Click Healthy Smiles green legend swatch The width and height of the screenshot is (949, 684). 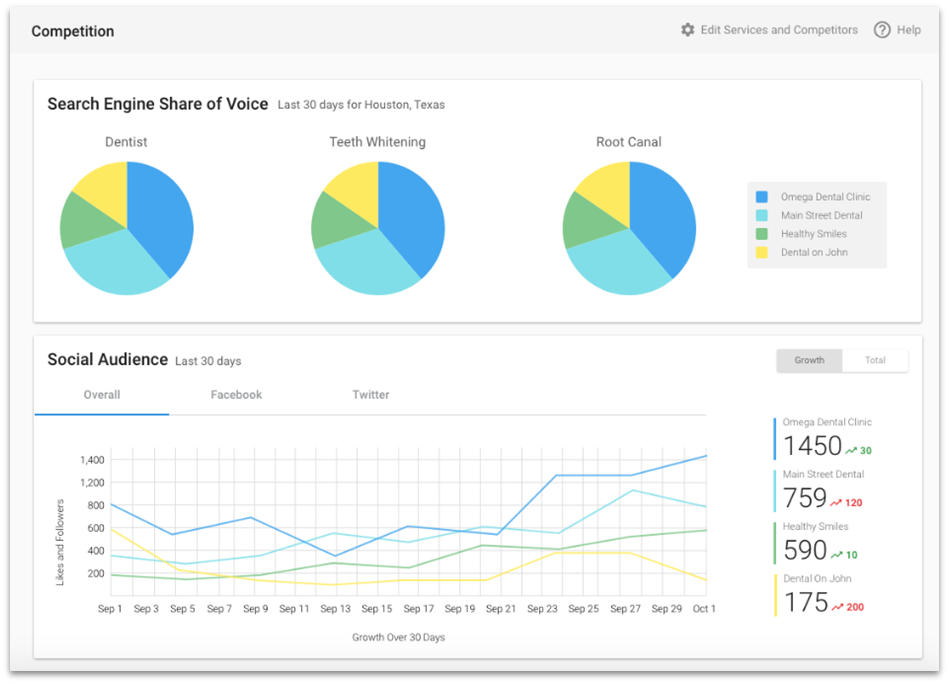point(762,234)
